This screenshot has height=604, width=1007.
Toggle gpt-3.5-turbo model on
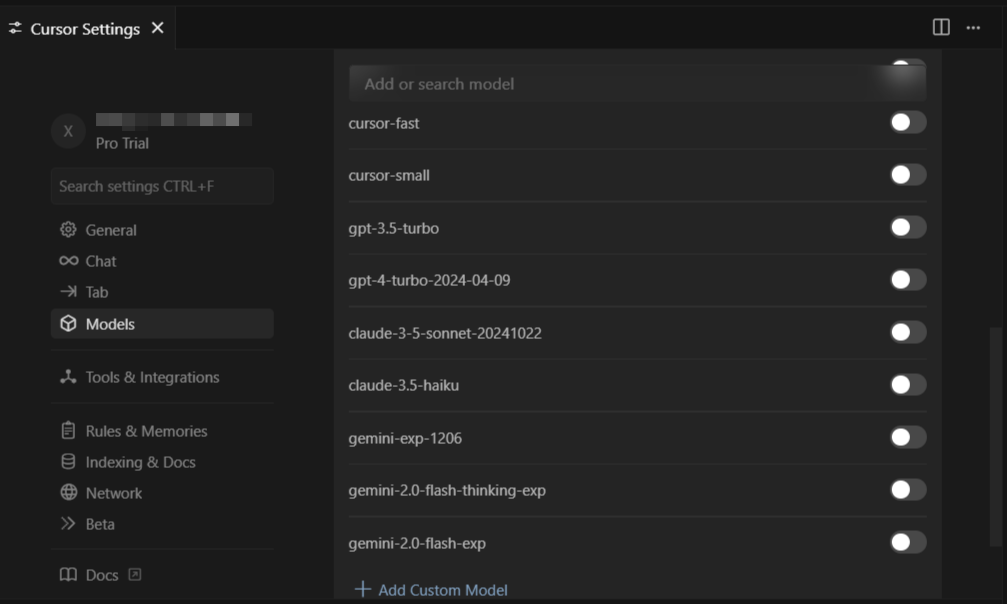[x=908, y=227]
